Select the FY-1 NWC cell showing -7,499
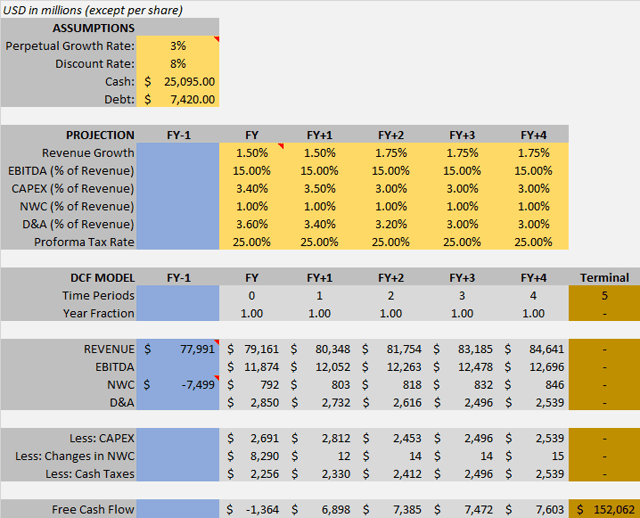The image size is (640, 518). [178, 384]
